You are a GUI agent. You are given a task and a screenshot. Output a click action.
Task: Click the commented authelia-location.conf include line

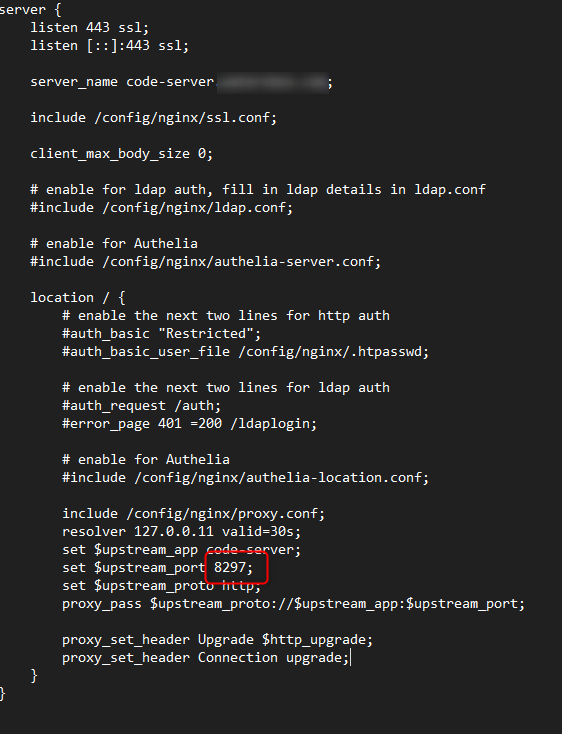click(x=245, y=477)
